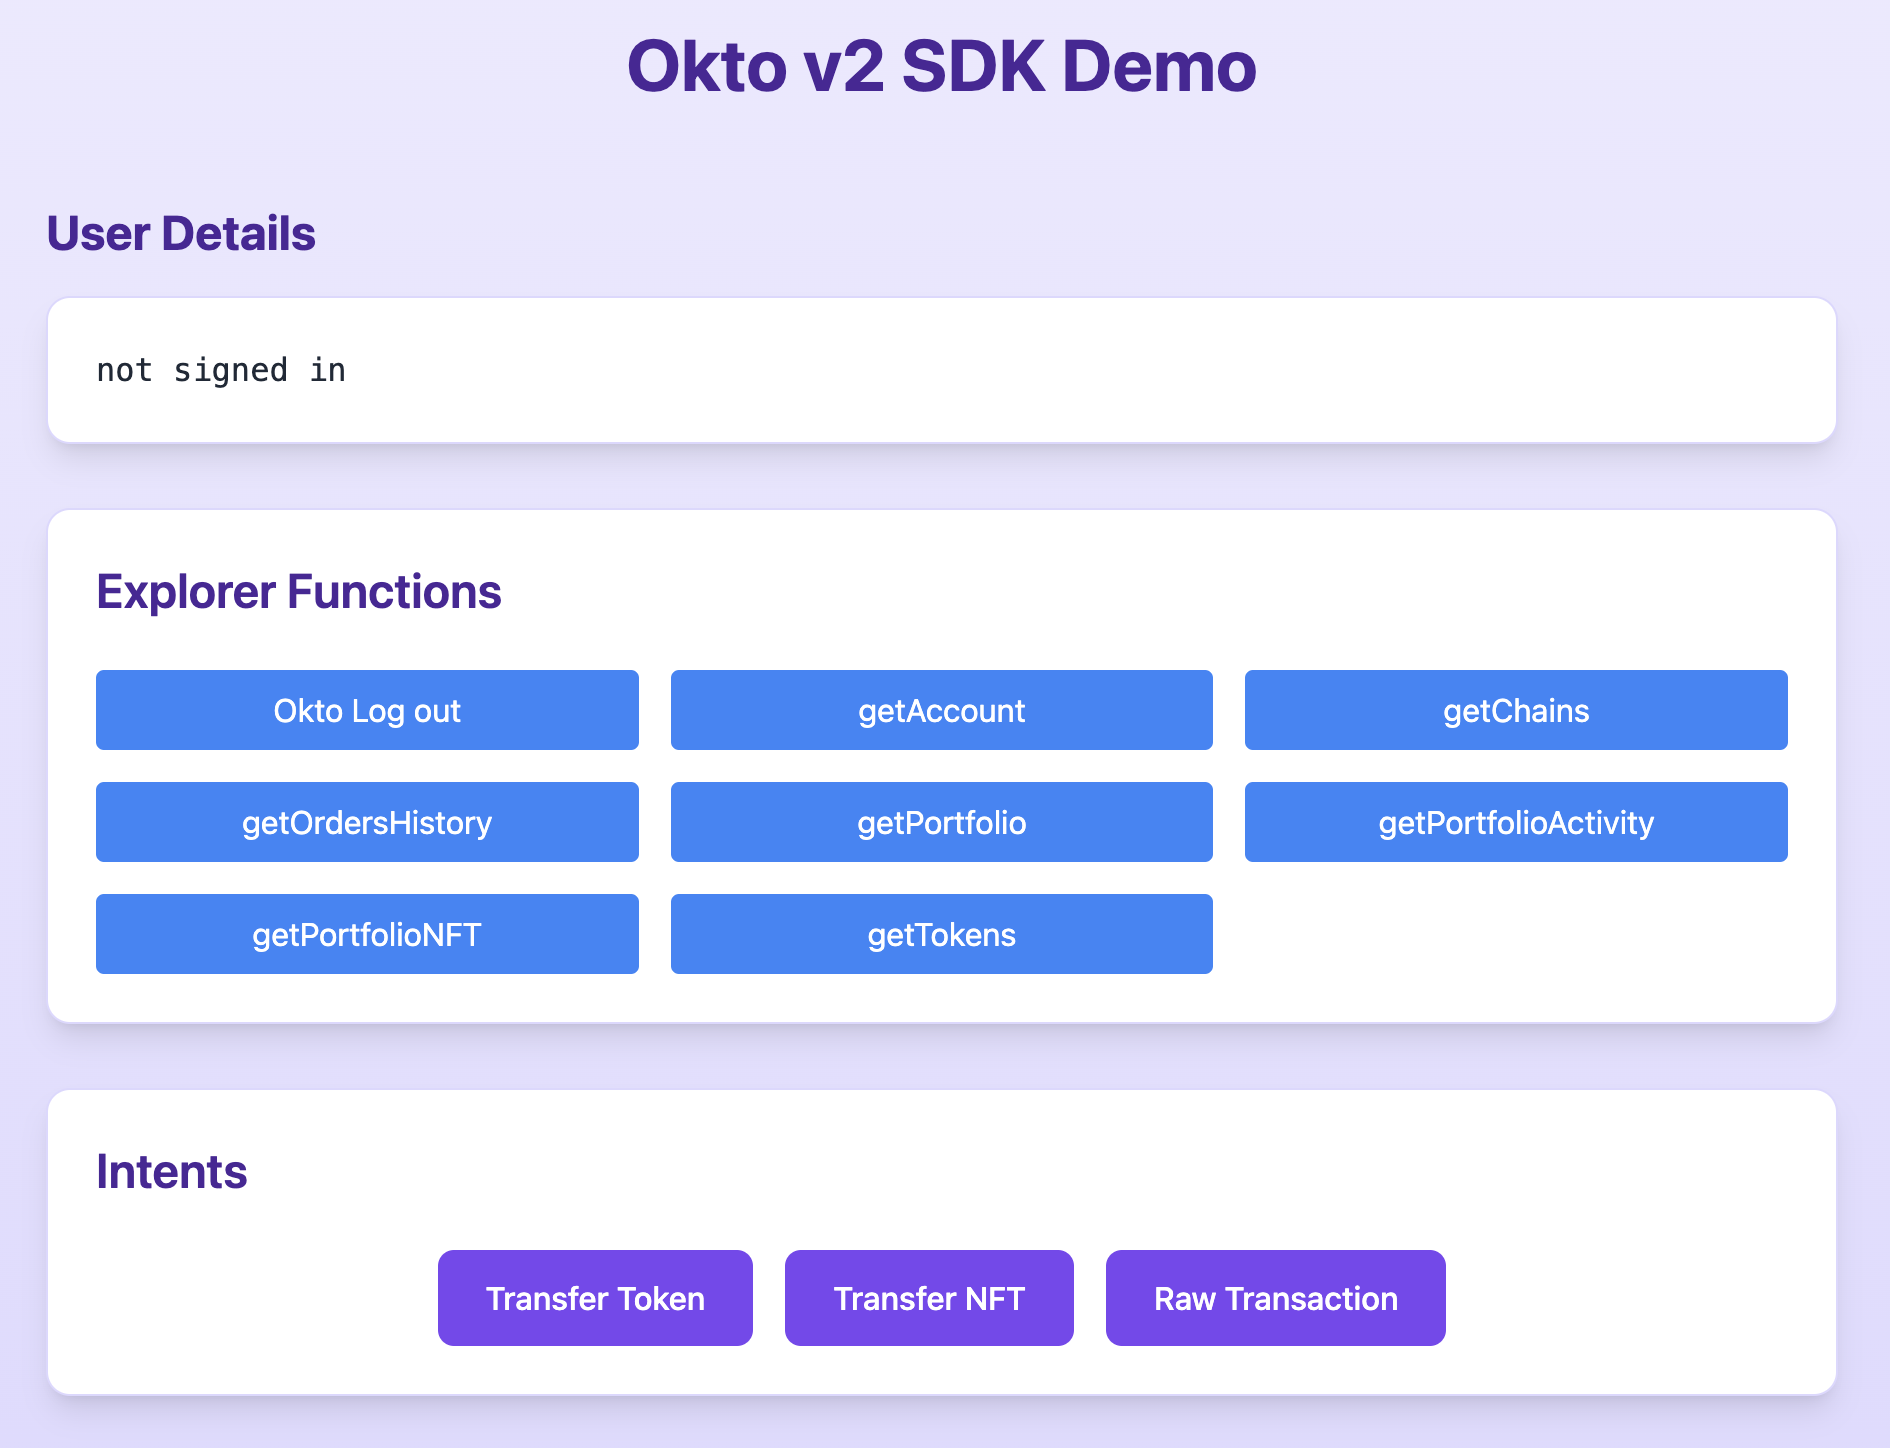Click the Okto v2 SDK Demo title

941,67
